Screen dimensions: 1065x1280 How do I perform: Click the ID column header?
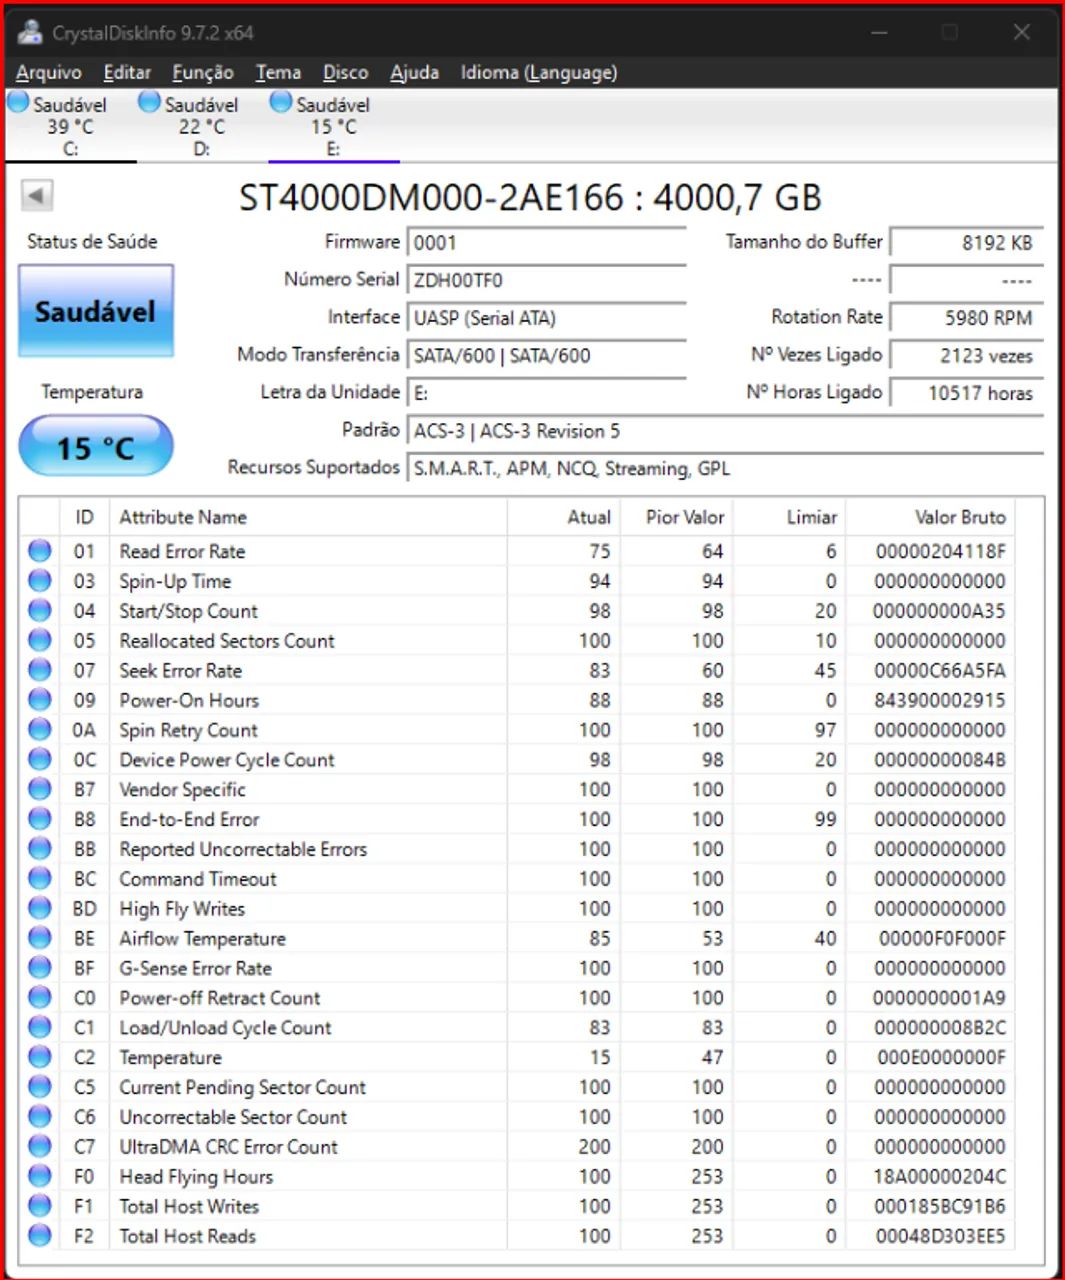(84, 517)
